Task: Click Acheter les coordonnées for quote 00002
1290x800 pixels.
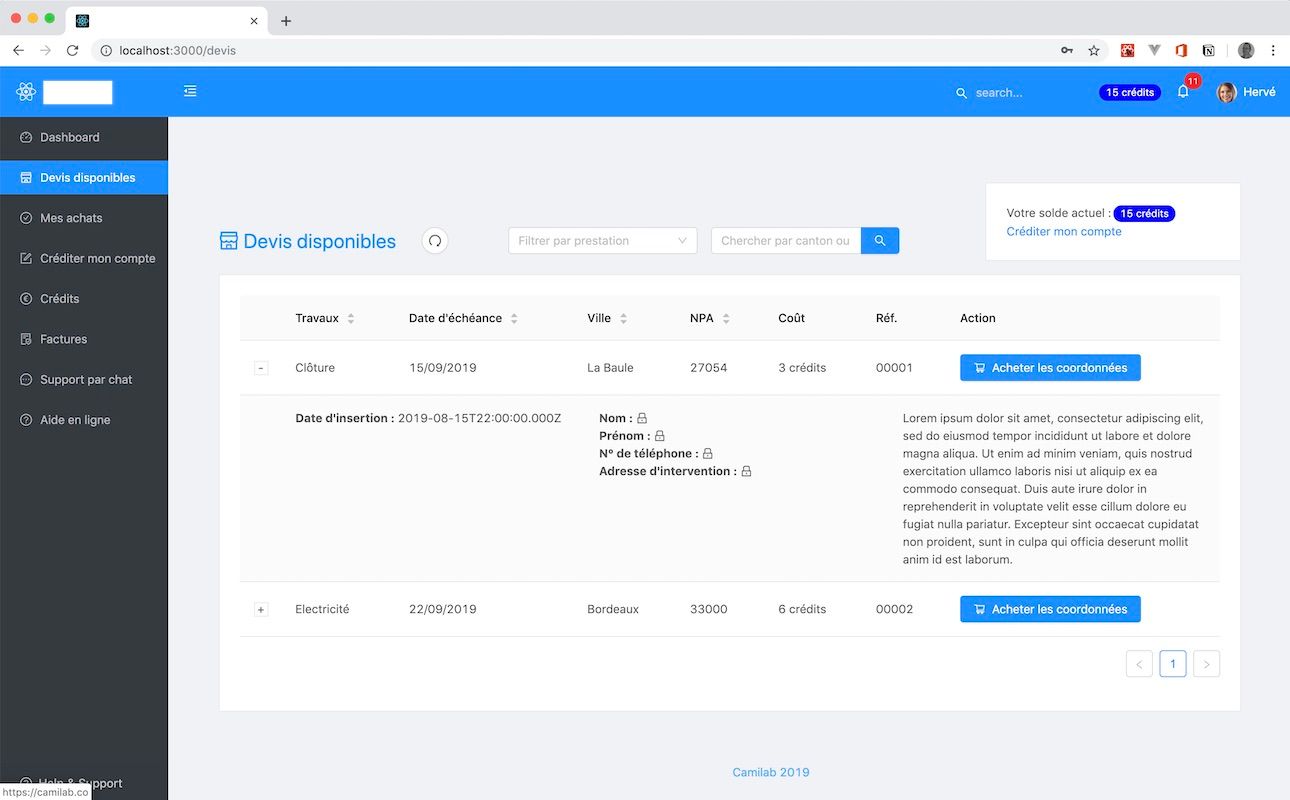Action: click(x=1050, y=609)
